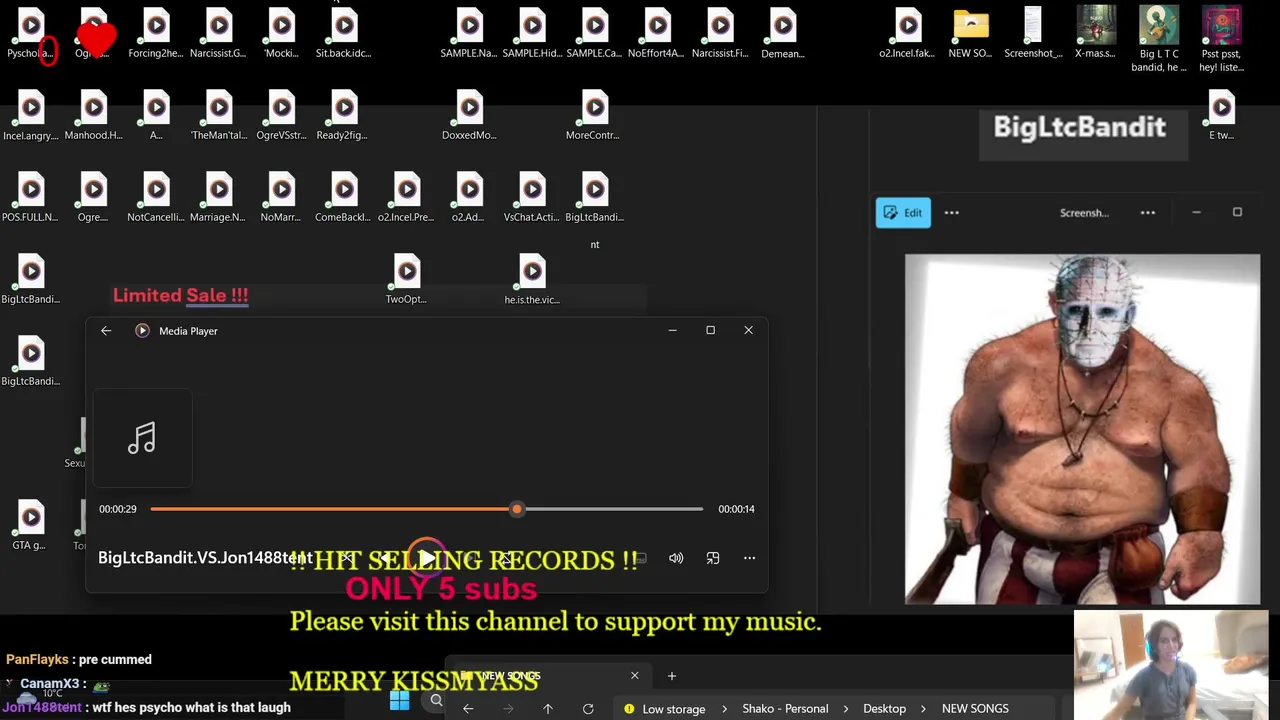Image resolution: width=1280 pixels, height=720 pixels.
Task: Open the ComeBackl... media file
Action: 344,198
